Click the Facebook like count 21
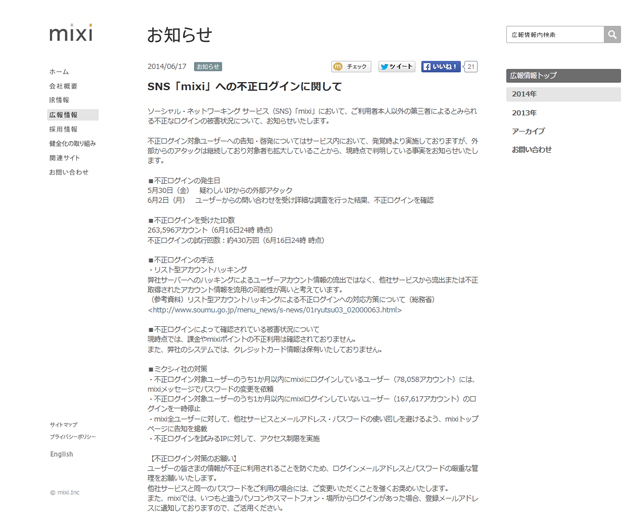 pyautogui.click(x=471, y=67)
